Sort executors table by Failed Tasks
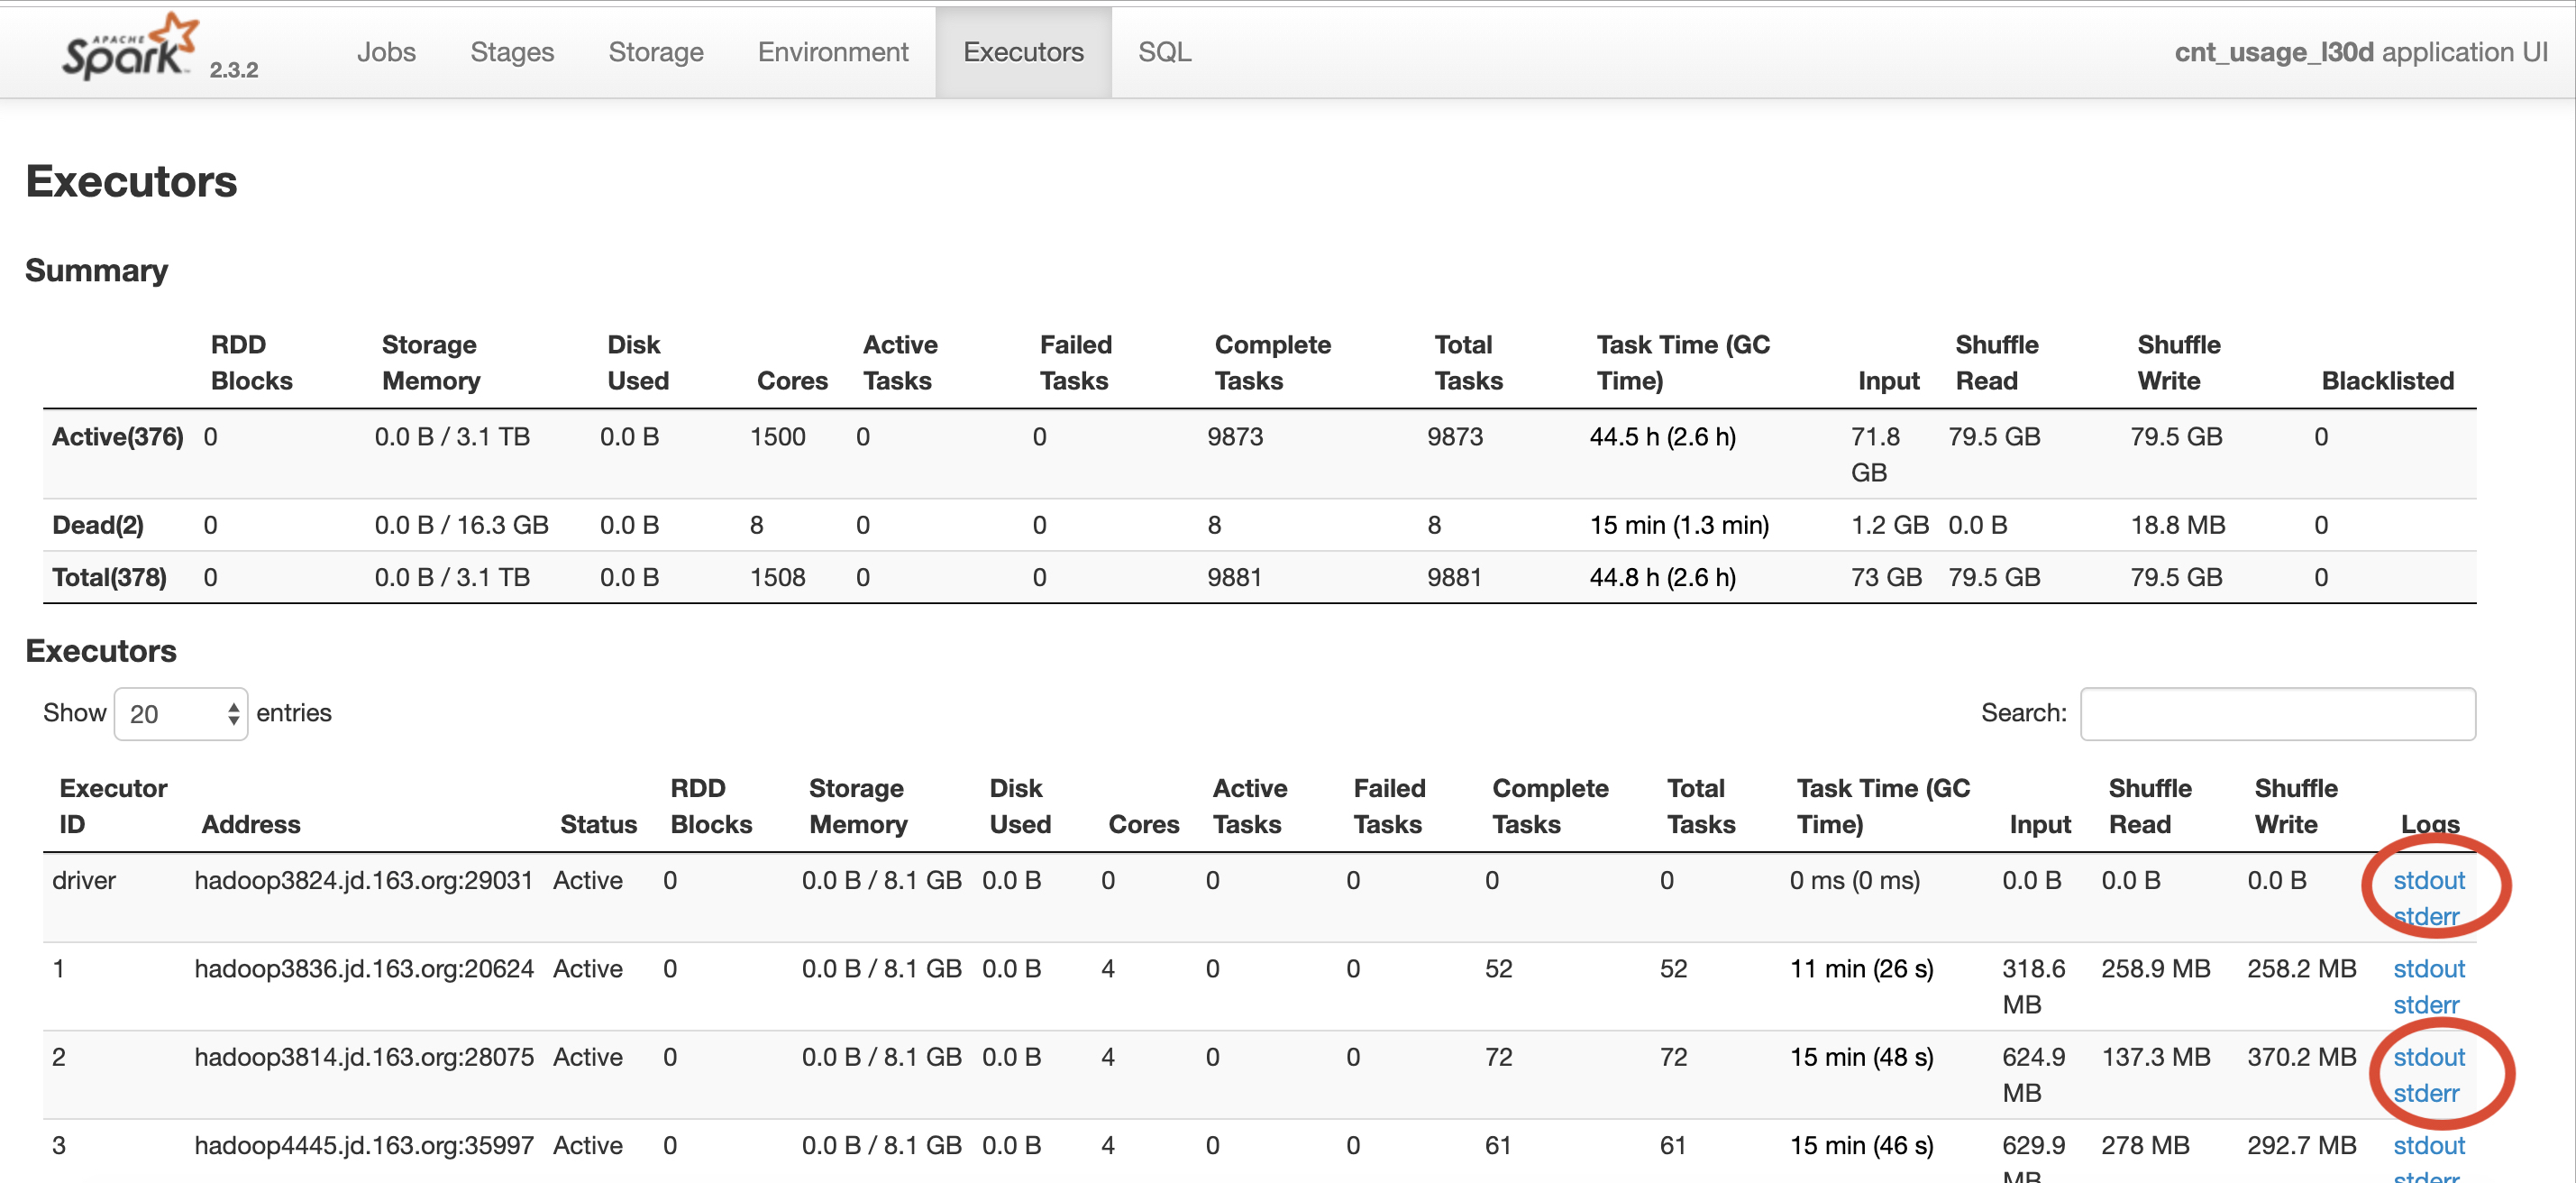The image size is (2576, 1183). 1389,806
